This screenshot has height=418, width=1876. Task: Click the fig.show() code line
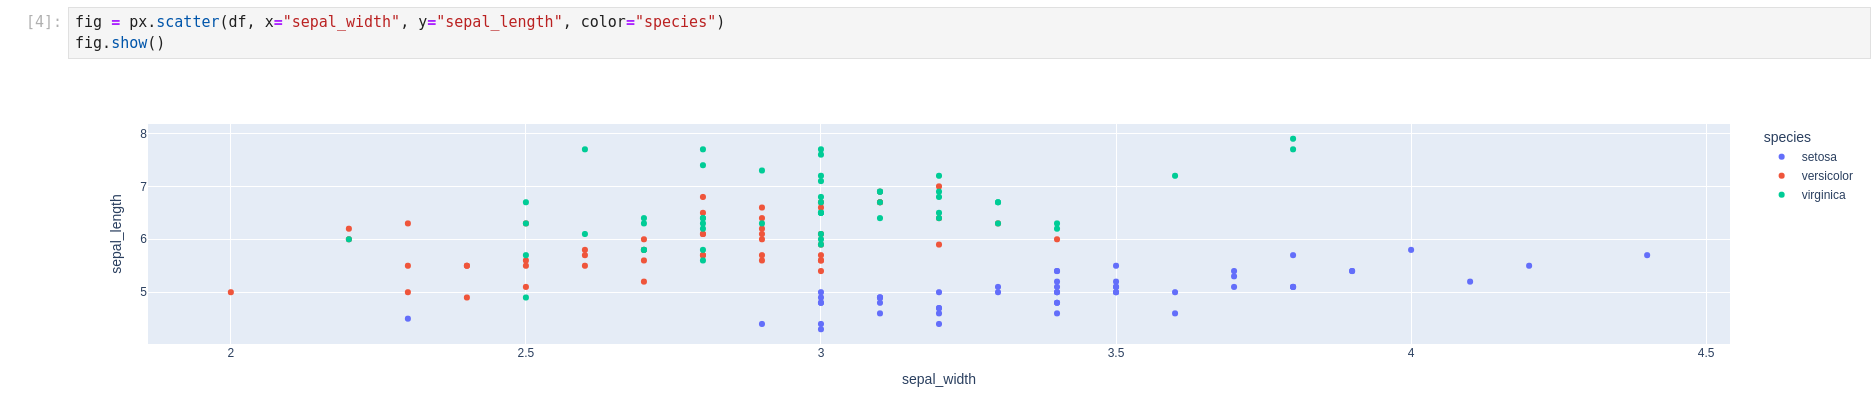click(120, 43)
